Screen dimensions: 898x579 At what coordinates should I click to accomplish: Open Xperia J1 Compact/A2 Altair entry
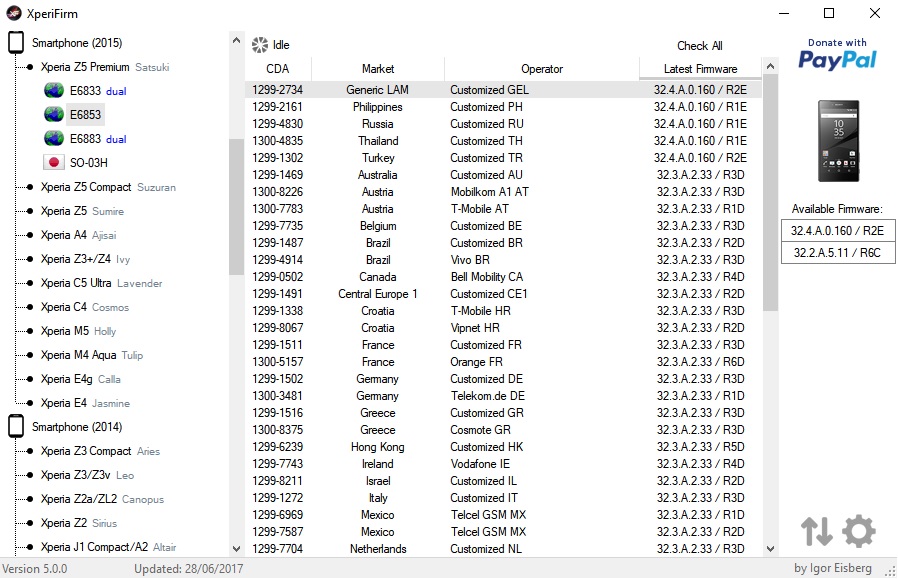(x=108, y=548)
